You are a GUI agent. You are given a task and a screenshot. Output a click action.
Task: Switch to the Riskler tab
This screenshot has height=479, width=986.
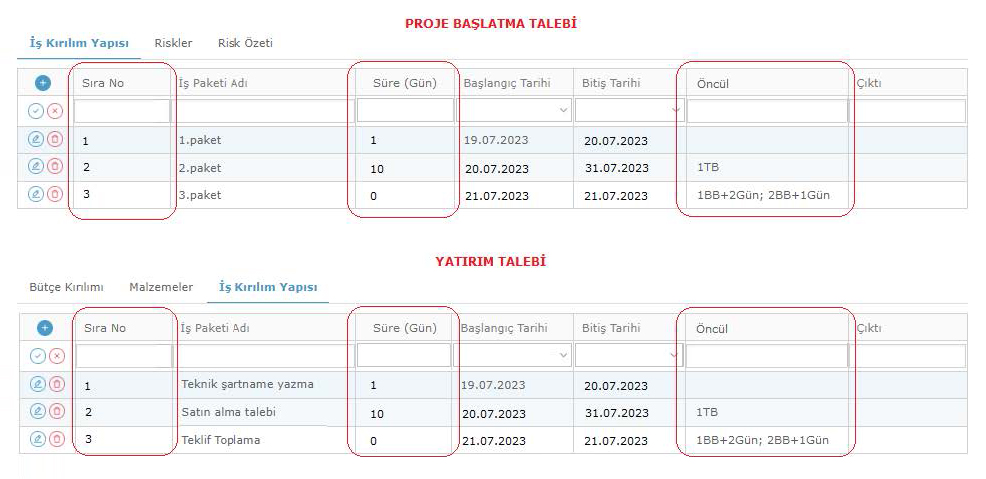point(173,43)
